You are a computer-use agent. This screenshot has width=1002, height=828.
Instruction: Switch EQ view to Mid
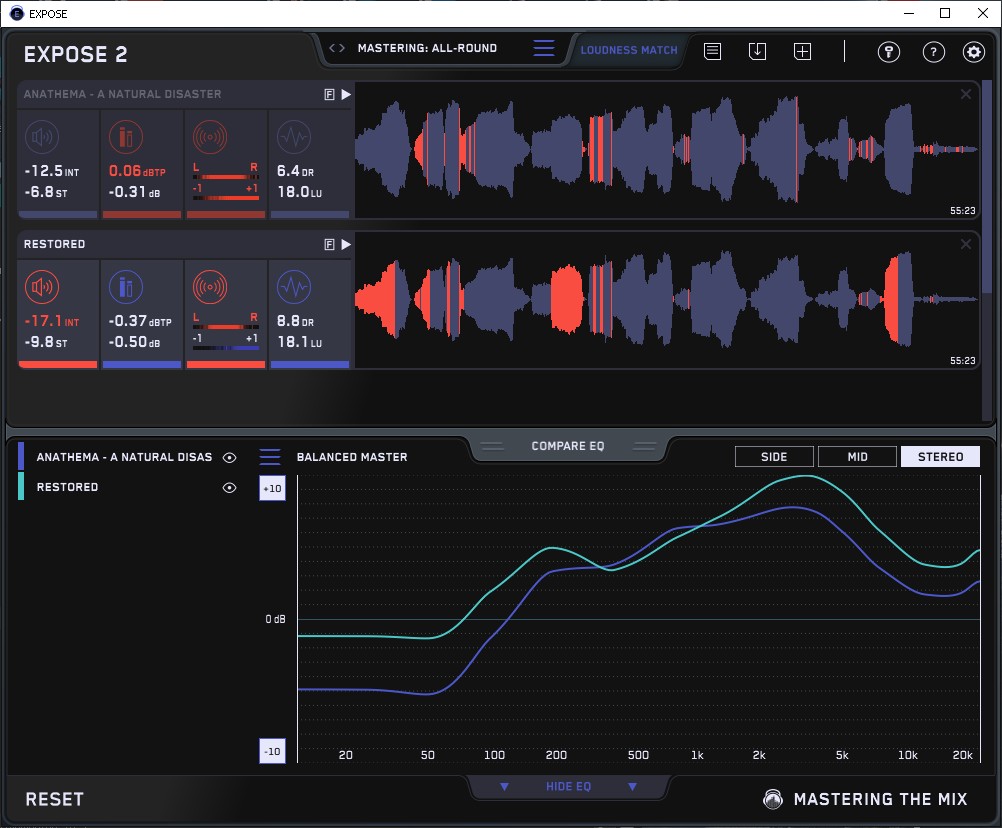point(857,457)
